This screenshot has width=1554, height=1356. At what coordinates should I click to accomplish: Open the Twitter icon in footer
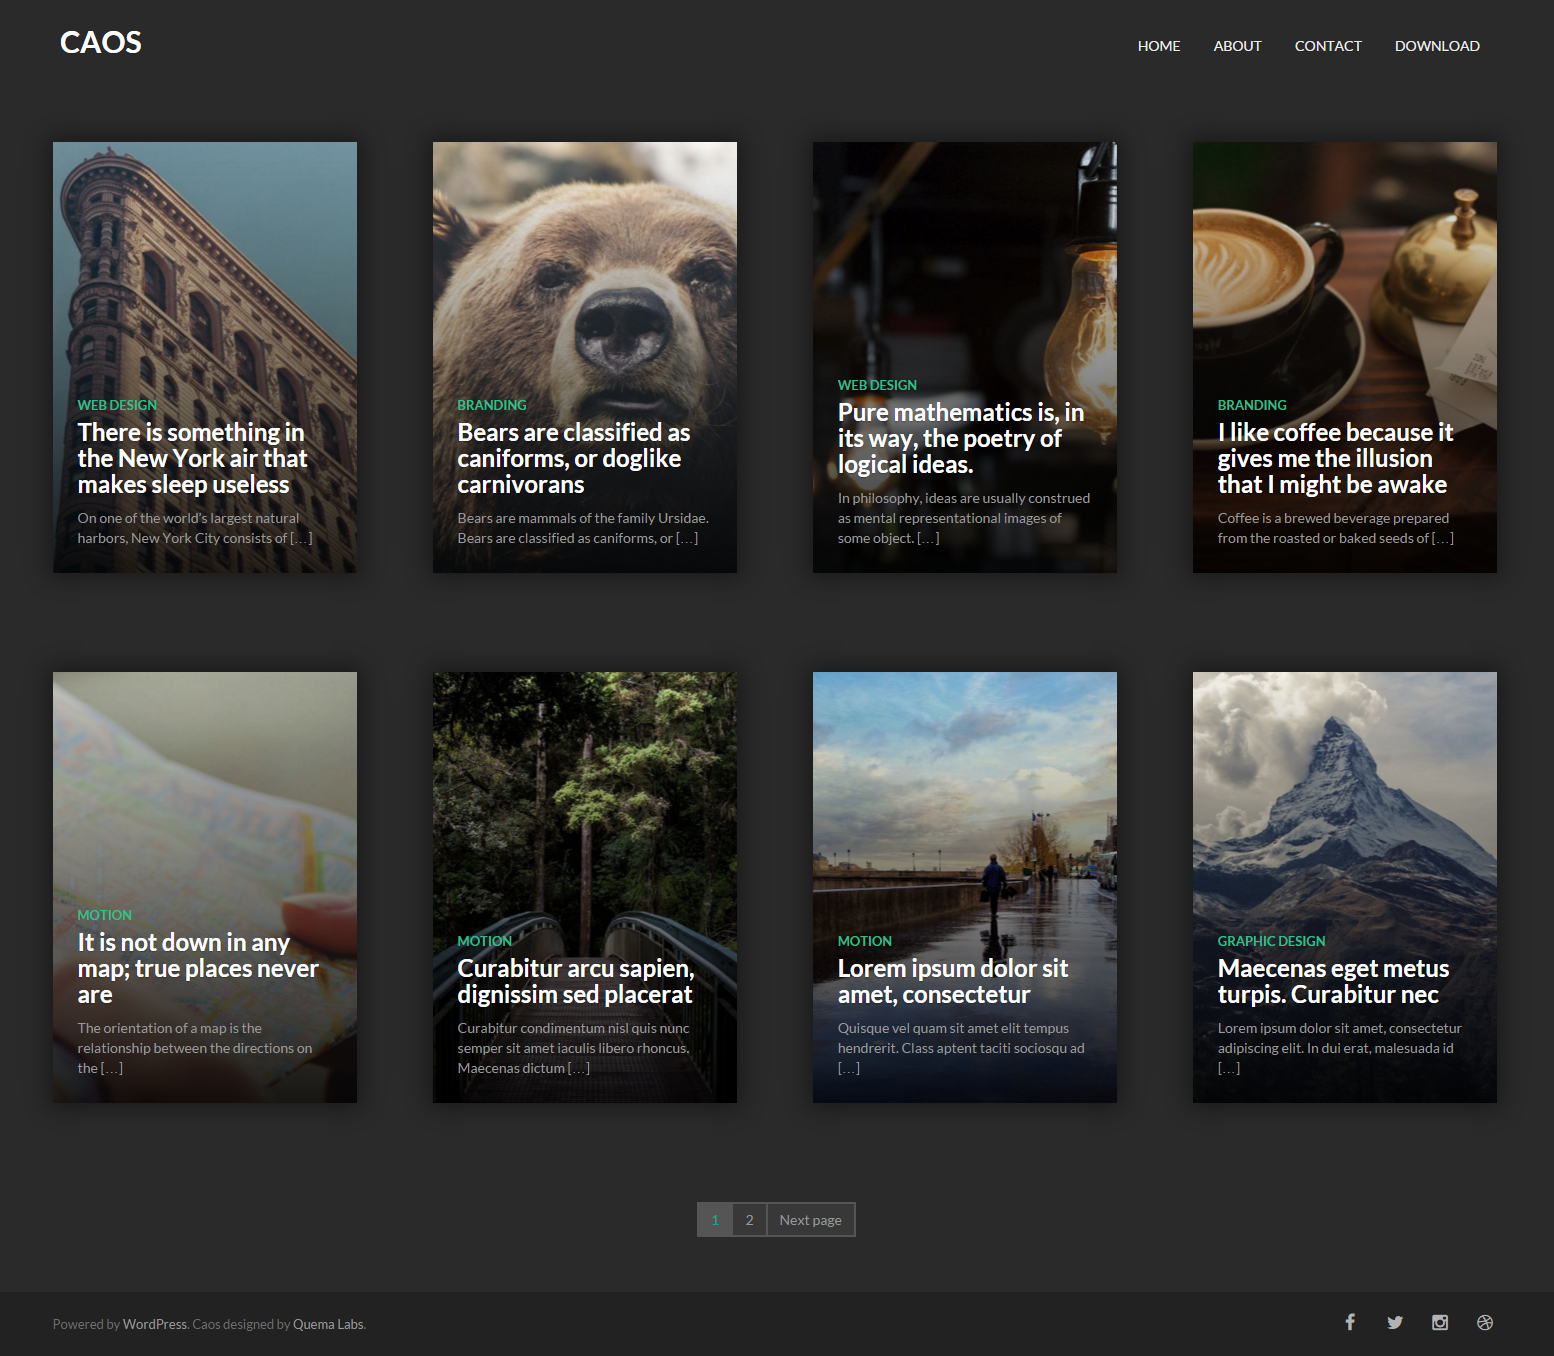coord(1395,1322)
